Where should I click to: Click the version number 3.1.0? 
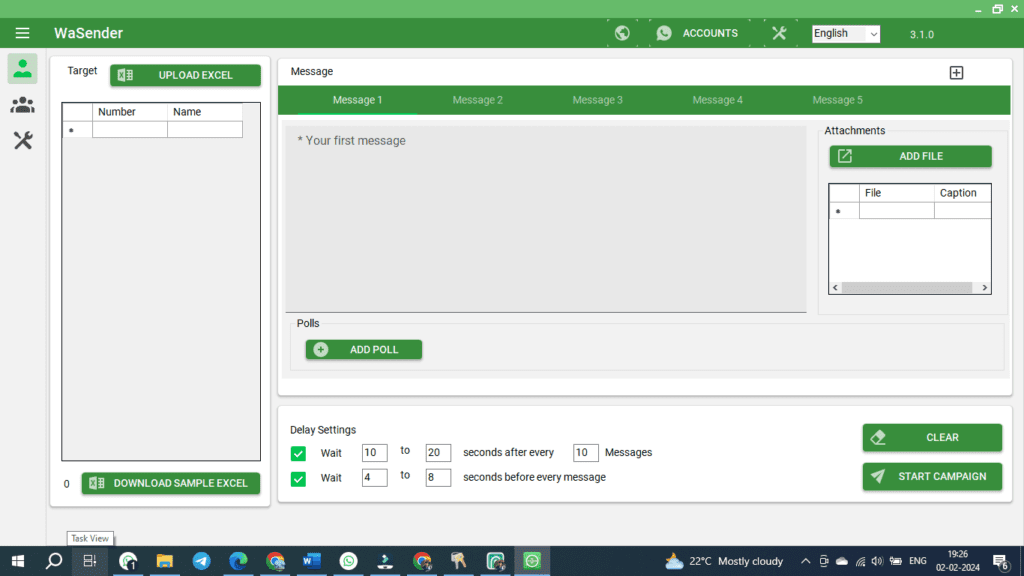921,35
